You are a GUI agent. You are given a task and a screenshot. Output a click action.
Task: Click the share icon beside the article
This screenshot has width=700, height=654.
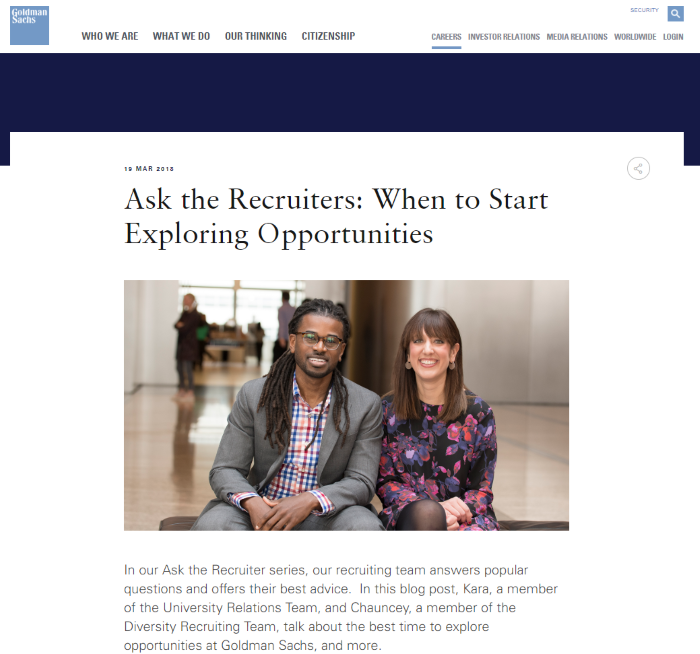638,168
